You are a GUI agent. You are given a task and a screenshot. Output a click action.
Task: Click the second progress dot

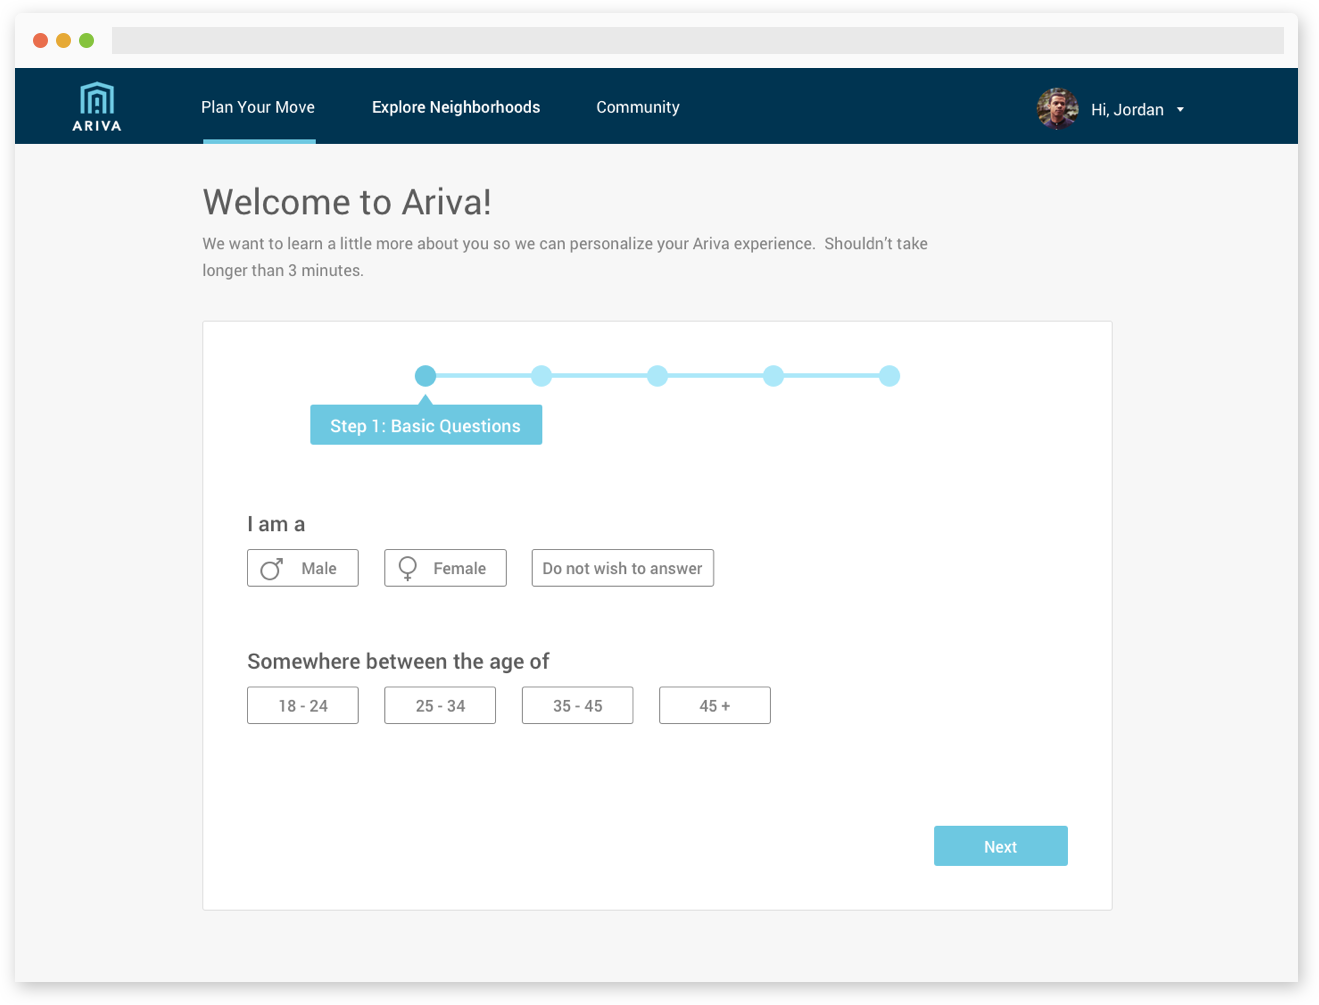click(542, 376)
